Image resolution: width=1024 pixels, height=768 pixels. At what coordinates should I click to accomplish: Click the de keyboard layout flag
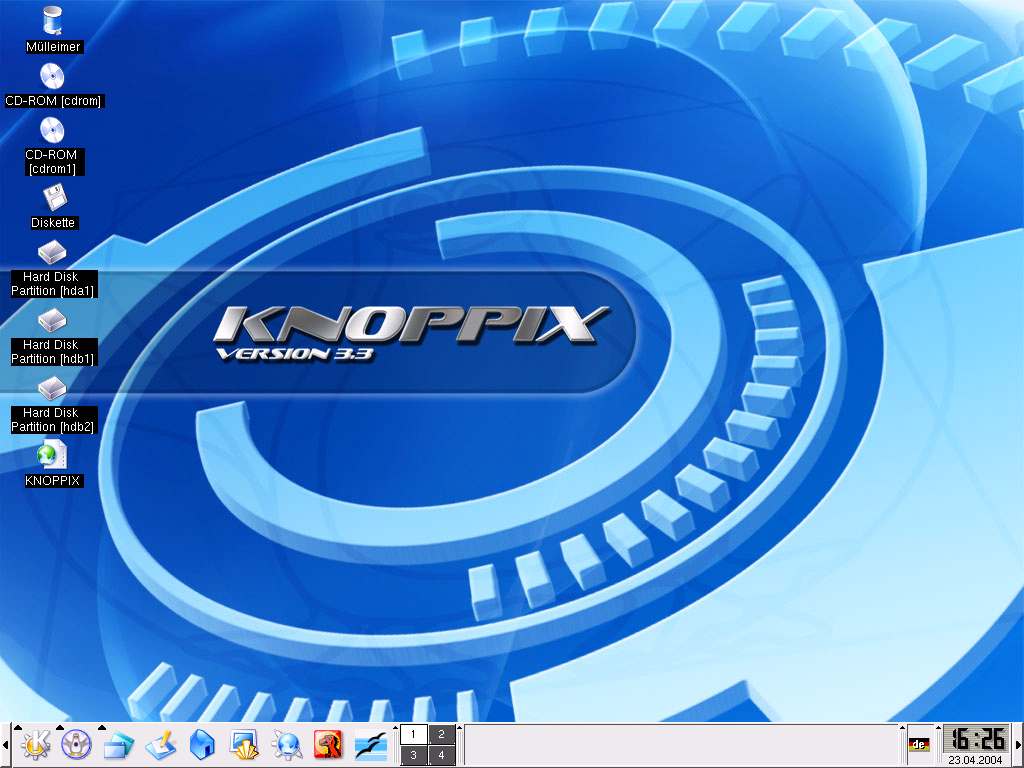[x=919, y=744]
